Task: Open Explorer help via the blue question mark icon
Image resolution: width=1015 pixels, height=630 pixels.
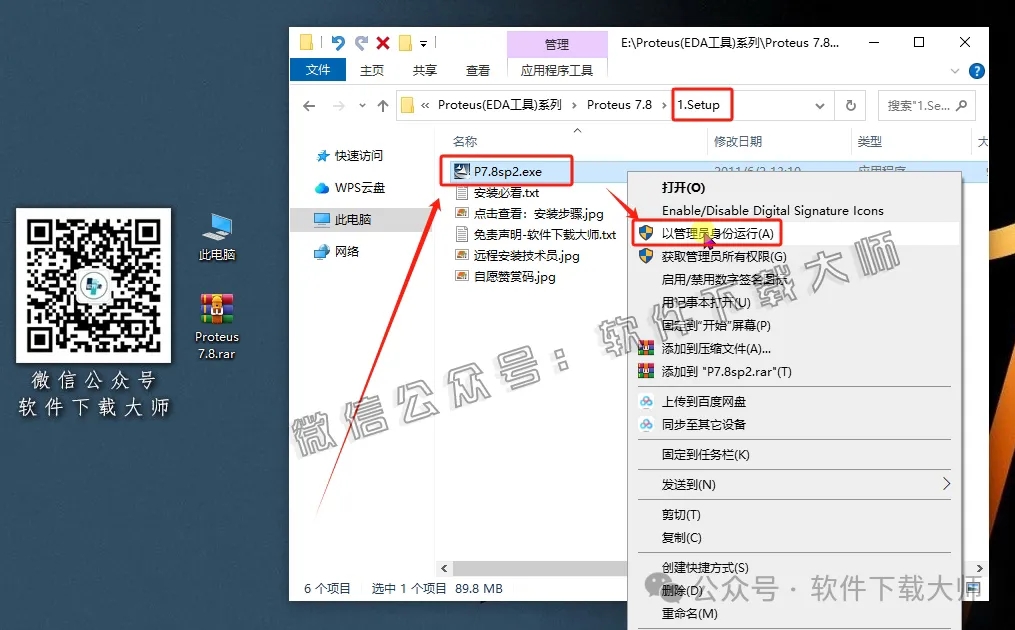Action: 976,70
